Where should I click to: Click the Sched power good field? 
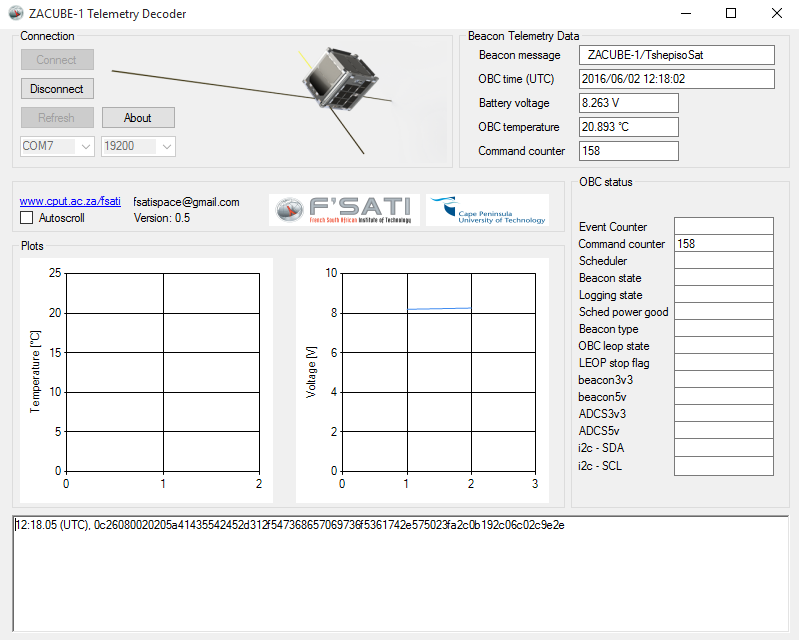click(x=724, y=311)
